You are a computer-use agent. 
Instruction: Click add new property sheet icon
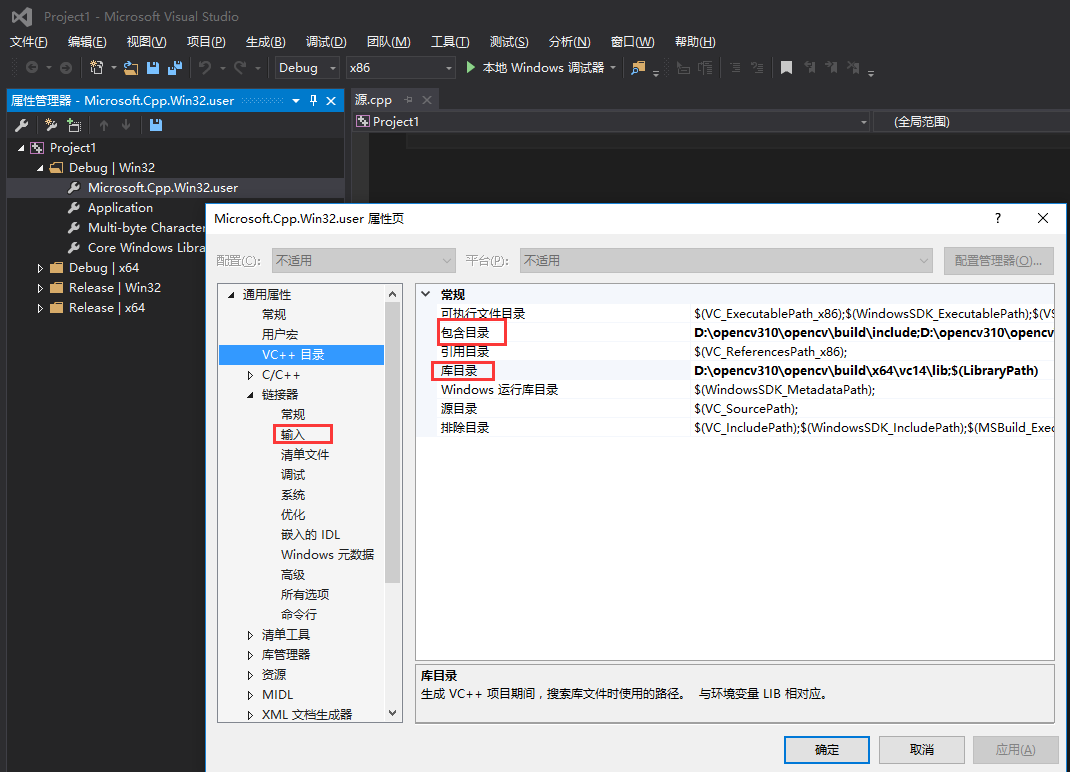[x=50, y=125]
